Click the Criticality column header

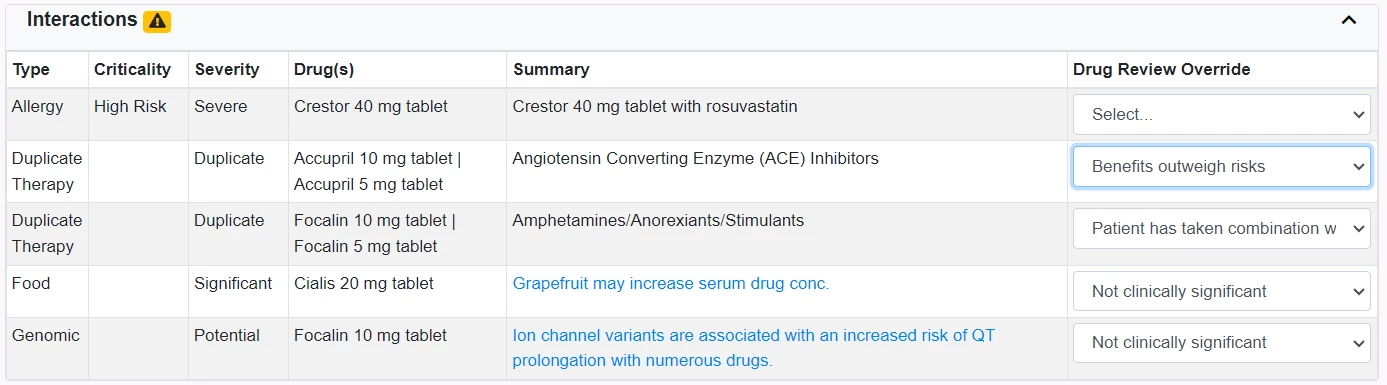132,69
